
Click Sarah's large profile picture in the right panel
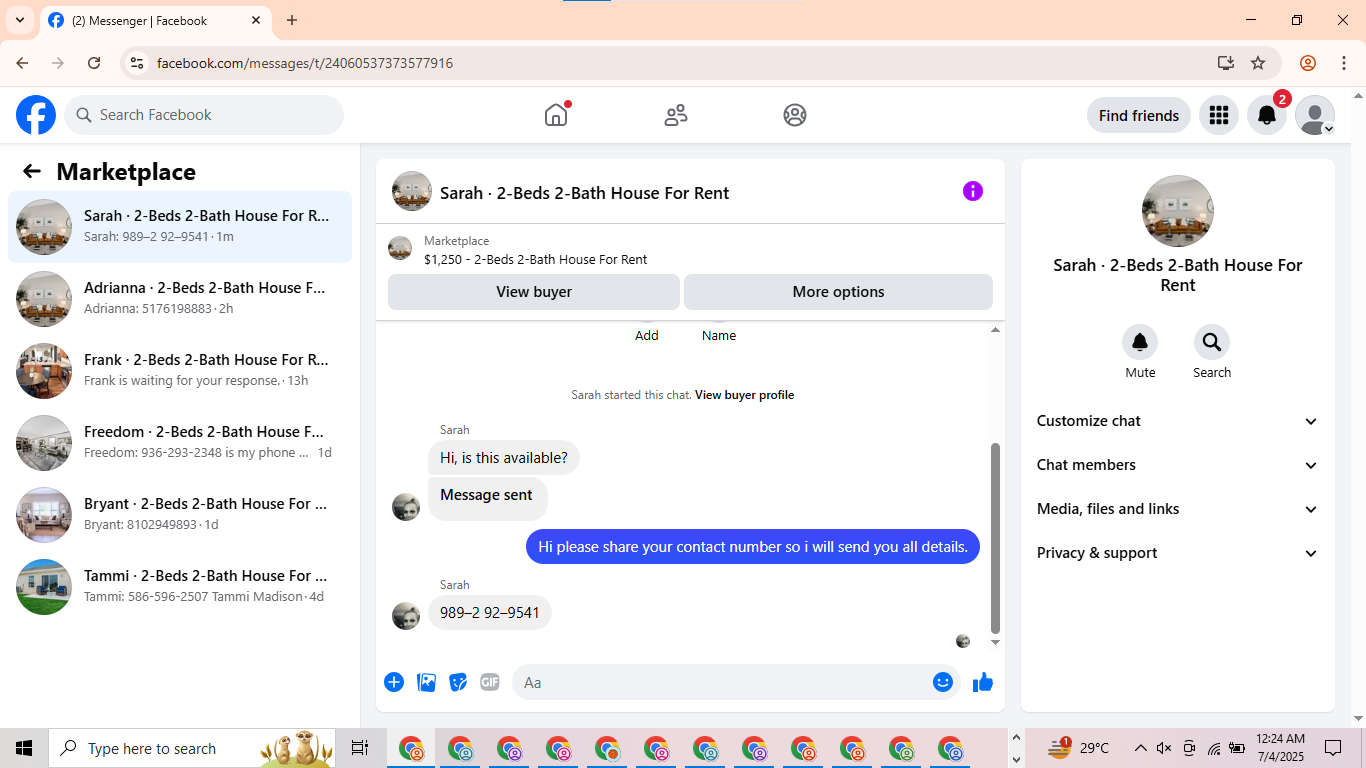point(1178,211)
